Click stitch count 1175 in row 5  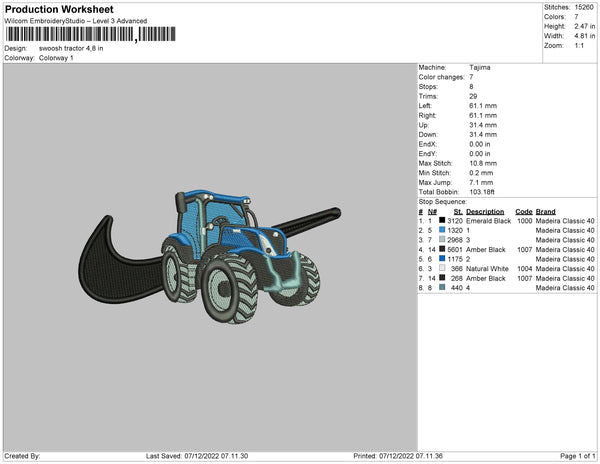coord(455,259)
